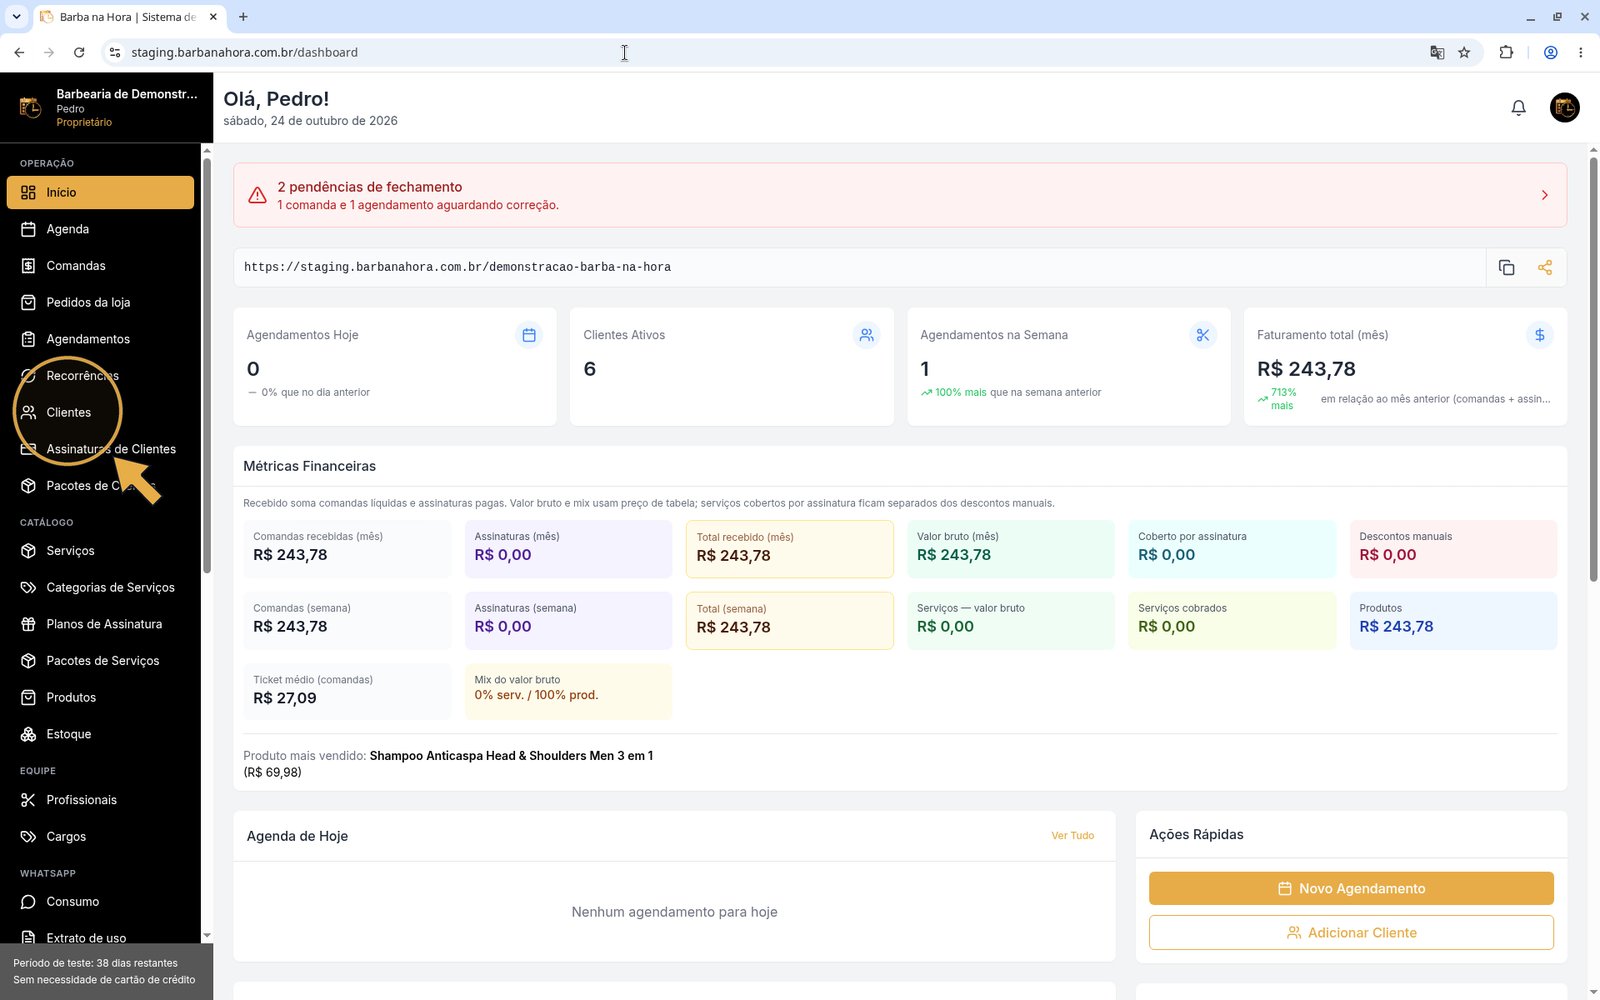
Task: Click the sidebar scrollbar
Action: [x=207, y=365]
